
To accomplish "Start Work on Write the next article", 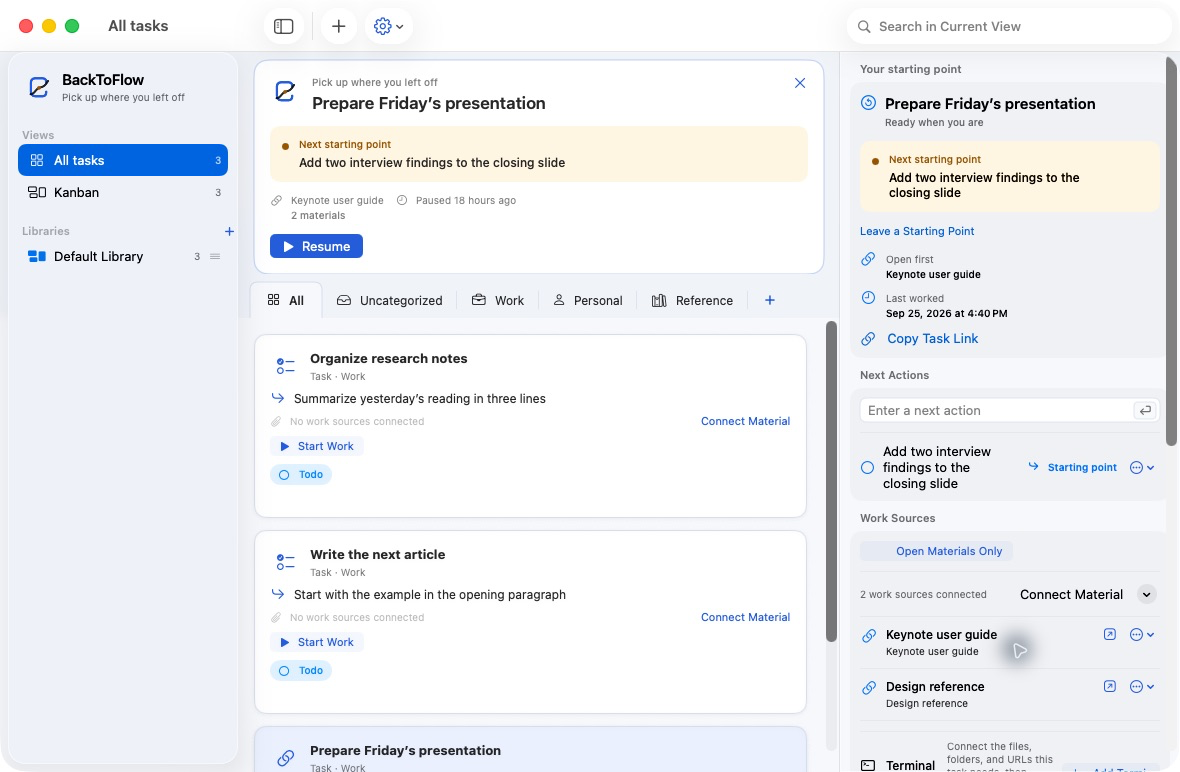I will (316, 642).
